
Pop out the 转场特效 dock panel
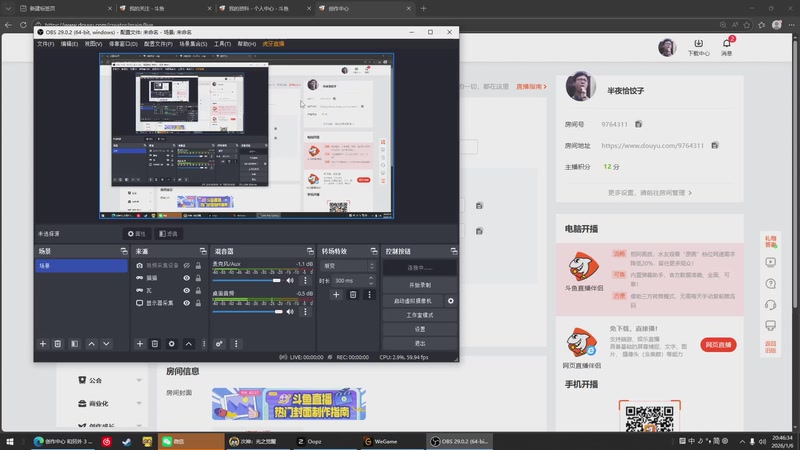pos(373,251)
